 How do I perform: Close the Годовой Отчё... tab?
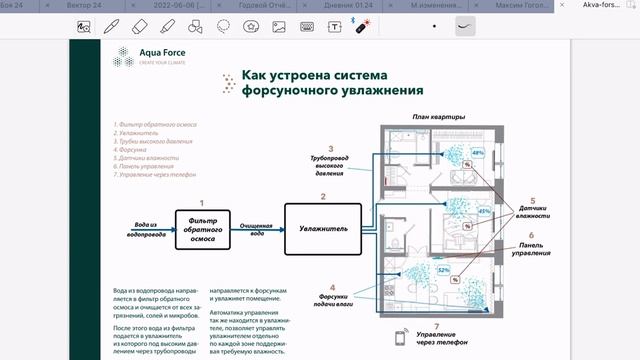219,5
